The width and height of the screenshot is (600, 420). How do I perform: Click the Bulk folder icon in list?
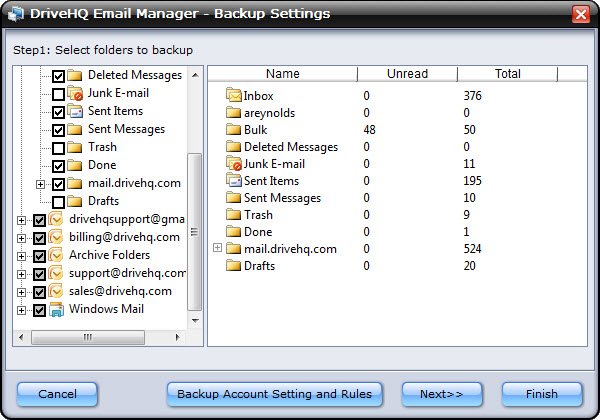coord(235,130)
